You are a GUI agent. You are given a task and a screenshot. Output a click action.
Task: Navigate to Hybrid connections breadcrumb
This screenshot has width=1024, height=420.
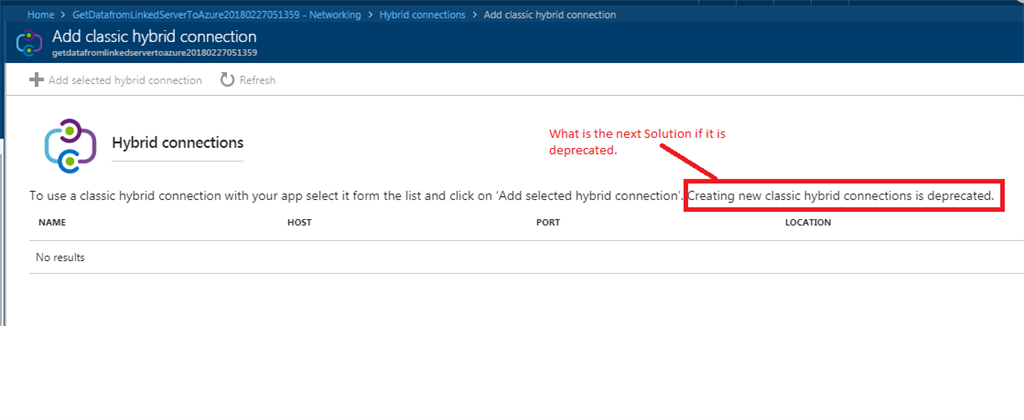423,14
